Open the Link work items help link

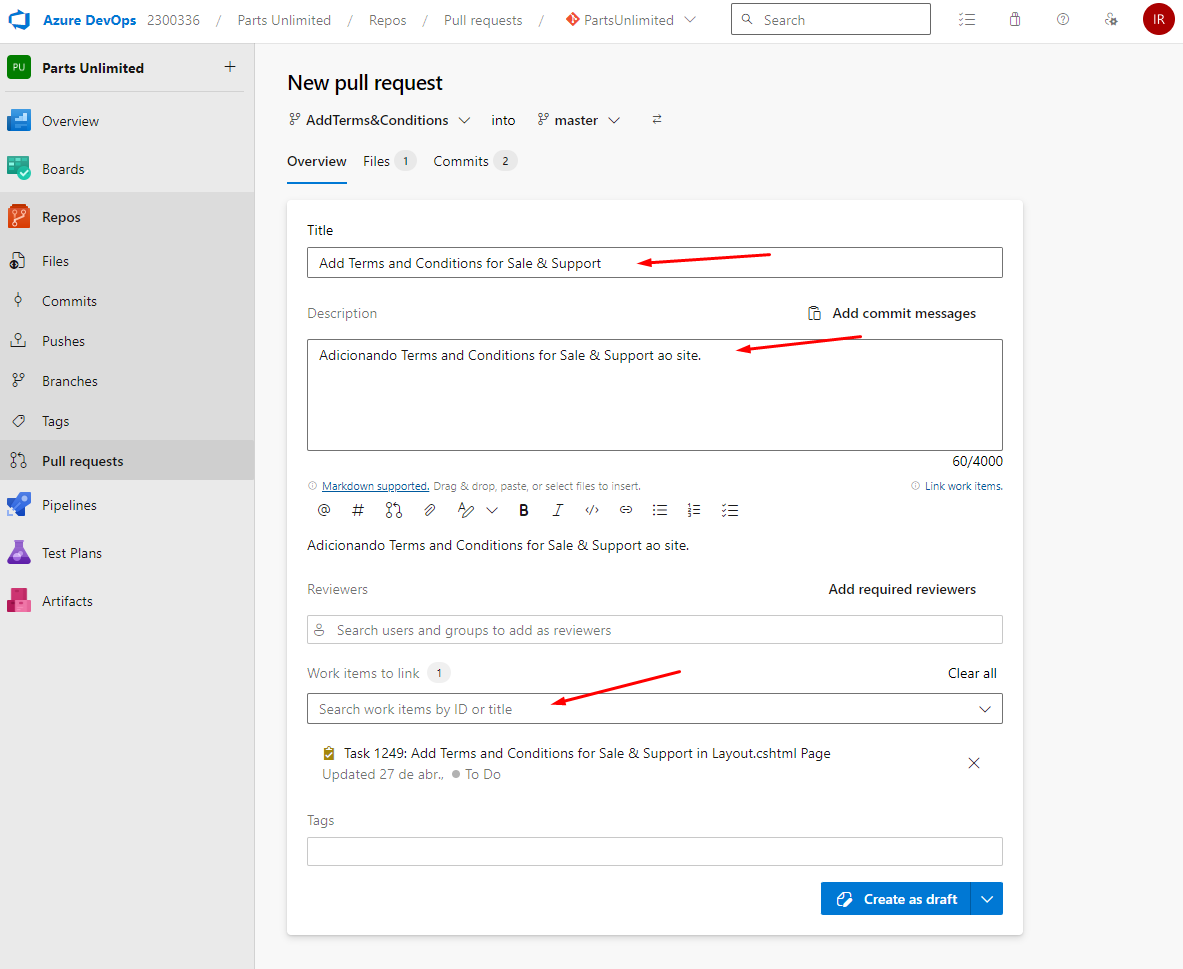[963, 486]
